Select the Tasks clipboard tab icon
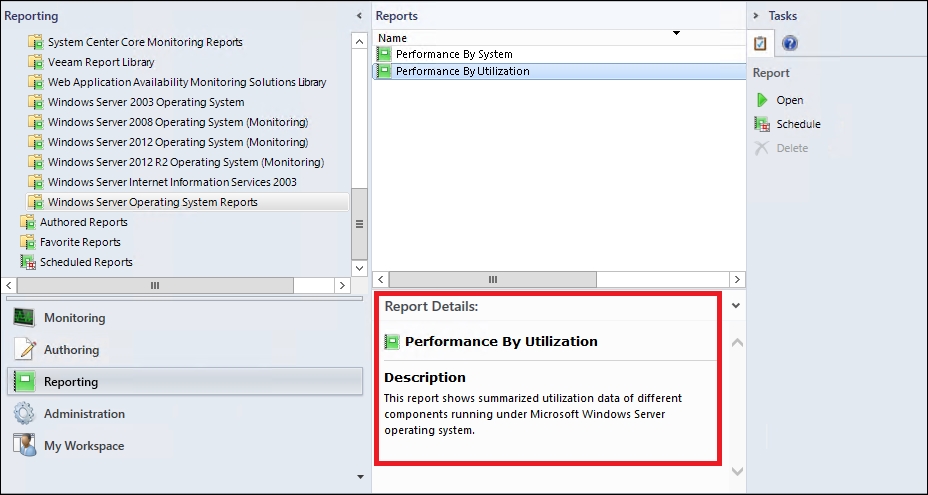 click(x=760, y=43)
